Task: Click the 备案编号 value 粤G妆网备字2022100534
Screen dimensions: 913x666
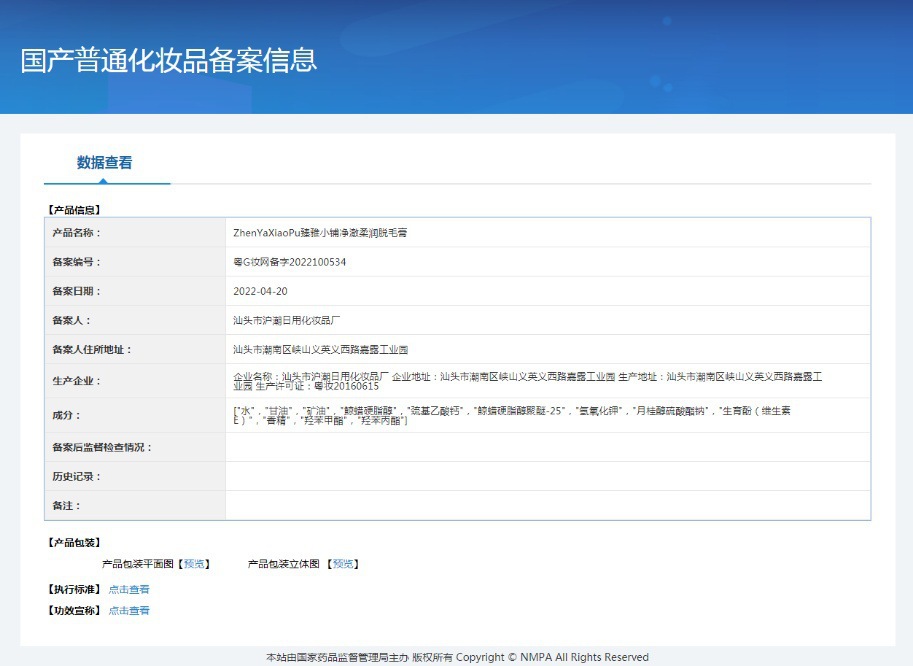Action: click(289, 262)
